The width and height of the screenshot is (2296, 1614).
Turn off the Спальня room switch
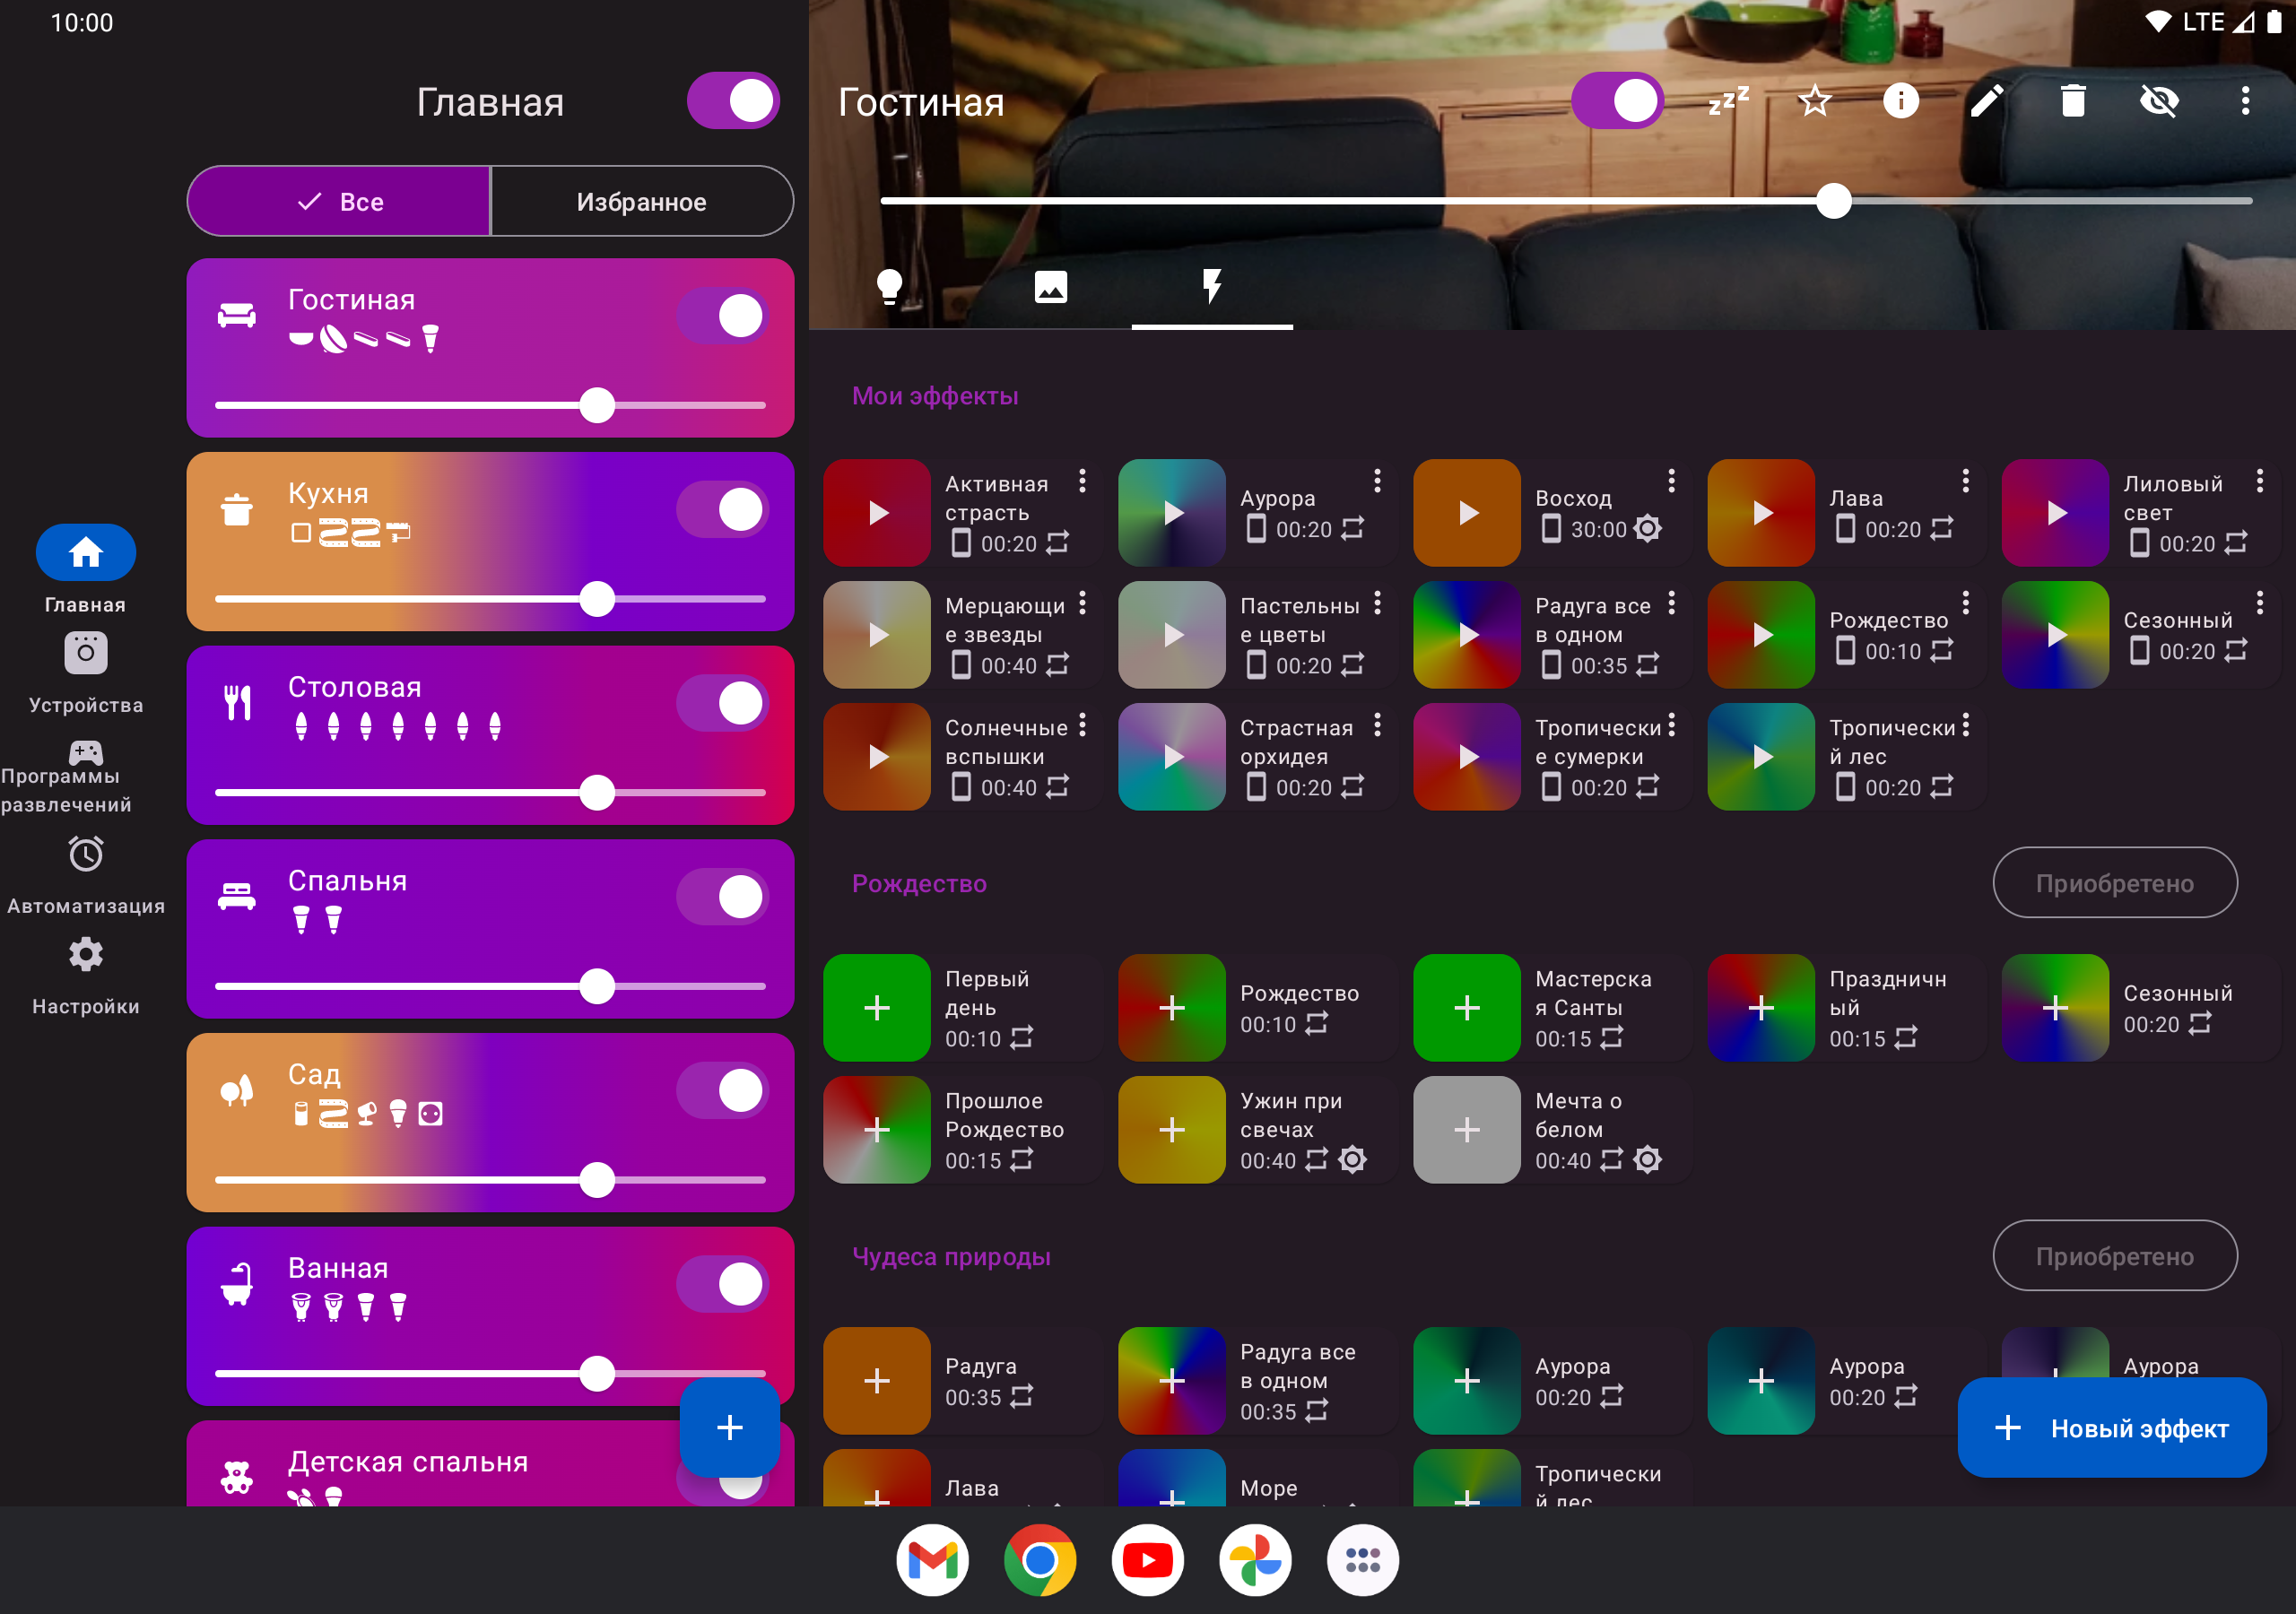point(722,897)
